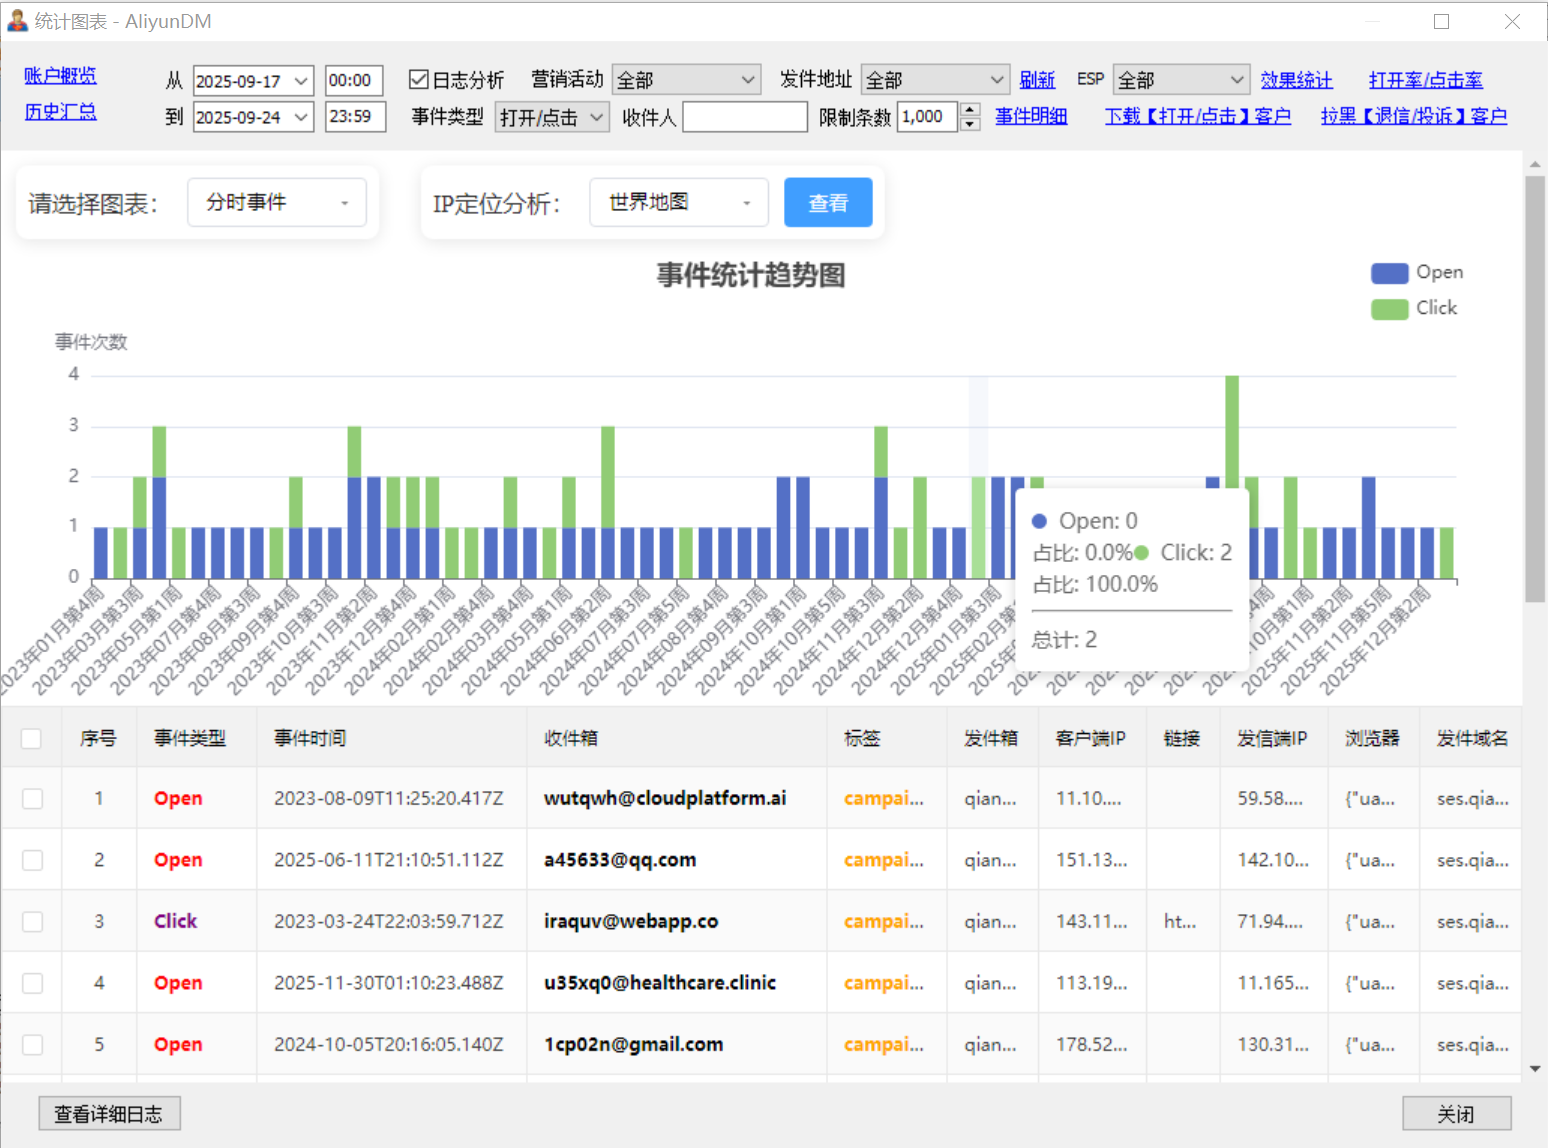Click the 查看详细日志 button

[x=109, y=1114]
